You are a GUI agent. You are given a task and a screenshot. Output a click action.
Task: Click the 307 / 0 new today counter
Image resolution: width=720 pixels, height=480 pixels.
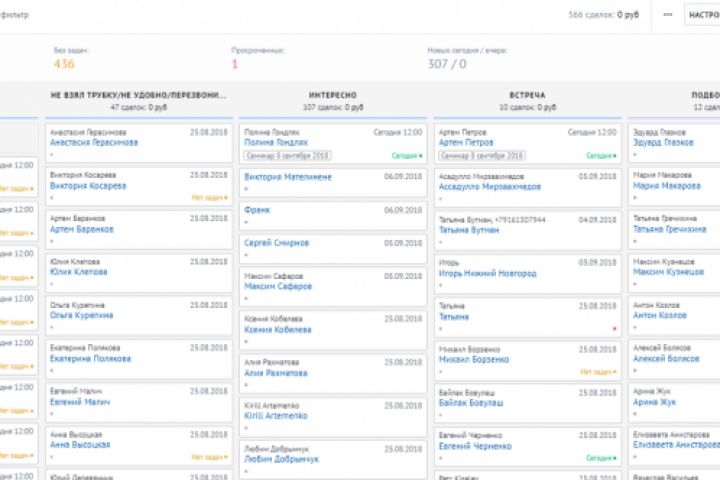click(446, 64)
